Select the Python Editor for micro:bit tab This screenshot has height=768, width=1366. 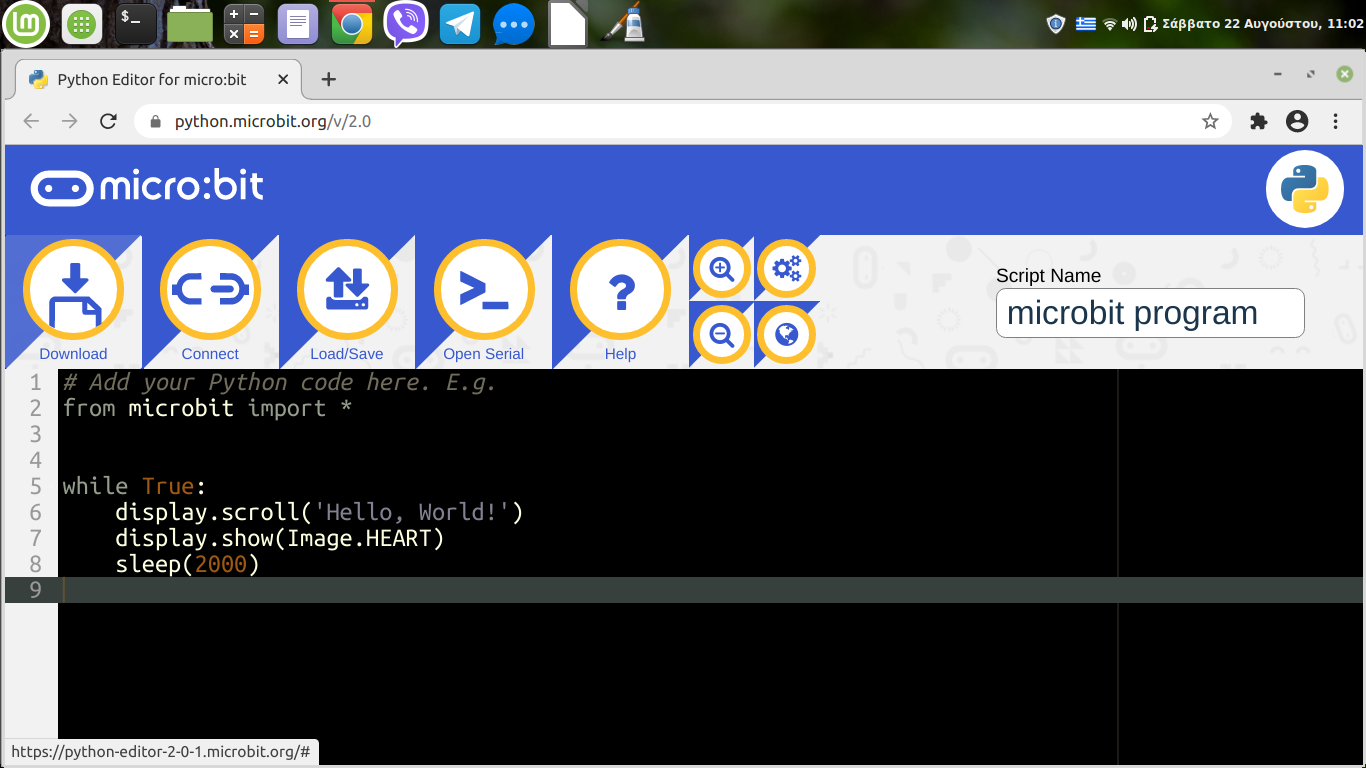[x=158, y=80]
